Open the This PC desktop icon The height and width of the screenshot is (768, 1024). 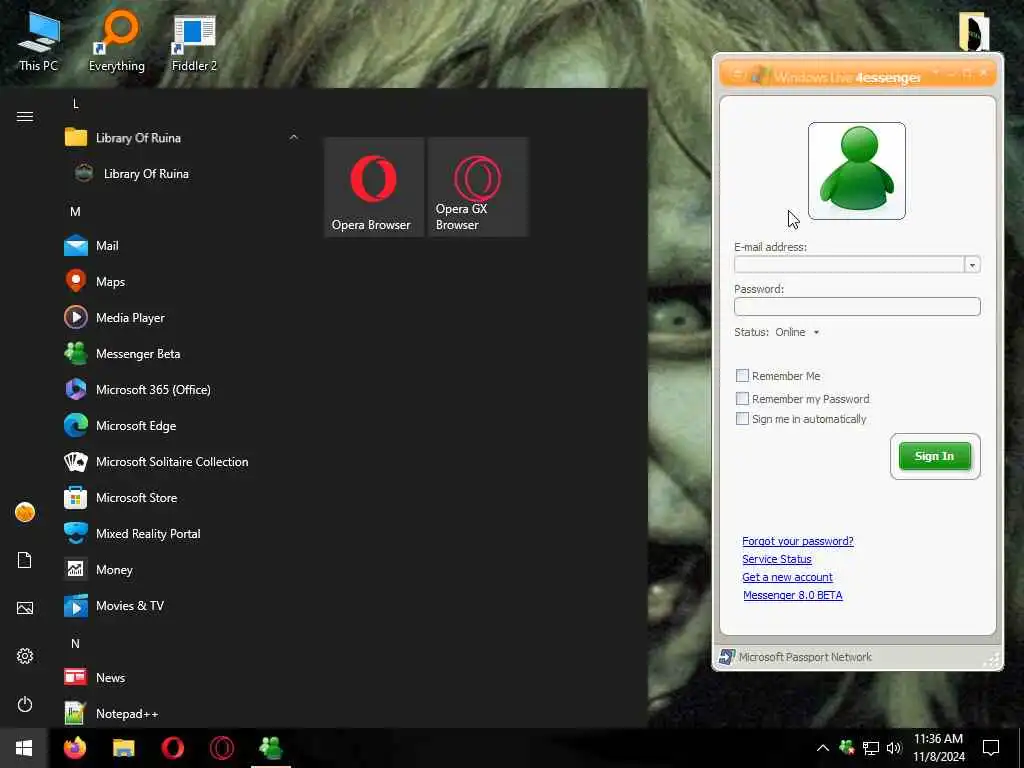[39, 42]
